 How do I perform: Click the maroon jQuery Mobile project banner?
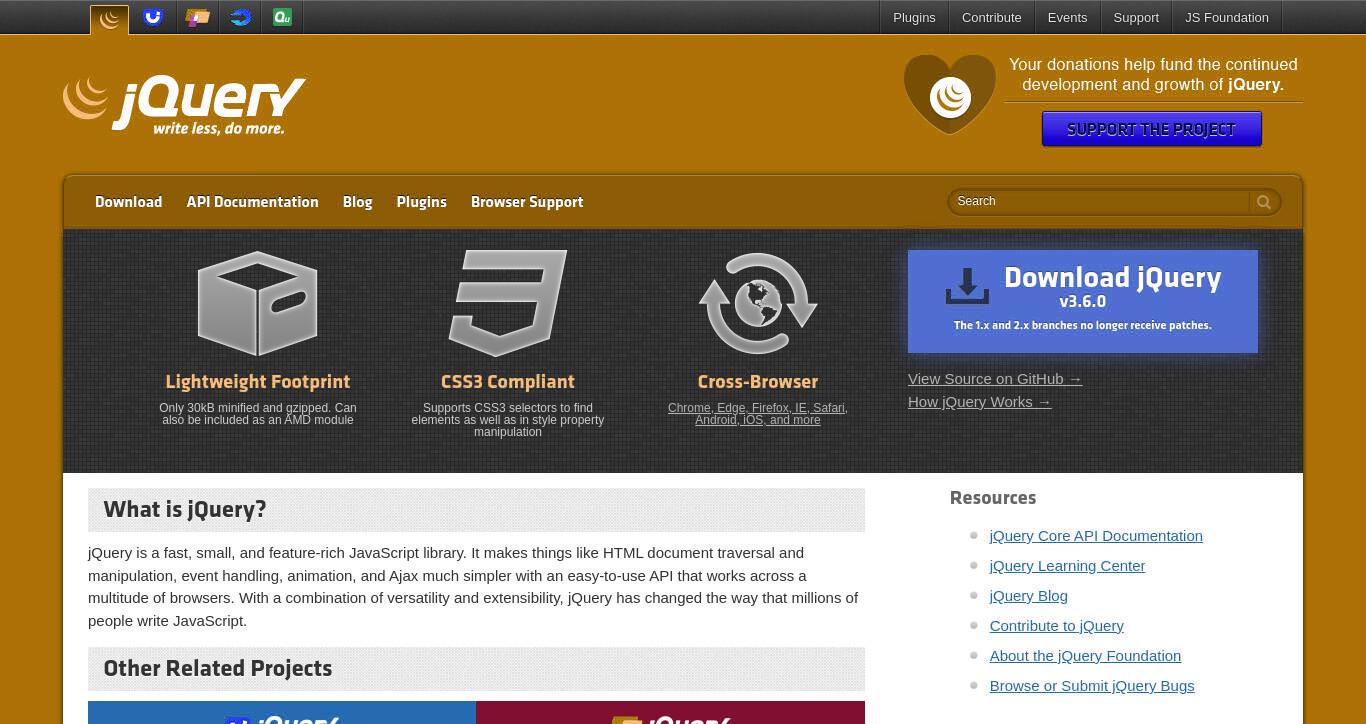(x=670, y=712)
